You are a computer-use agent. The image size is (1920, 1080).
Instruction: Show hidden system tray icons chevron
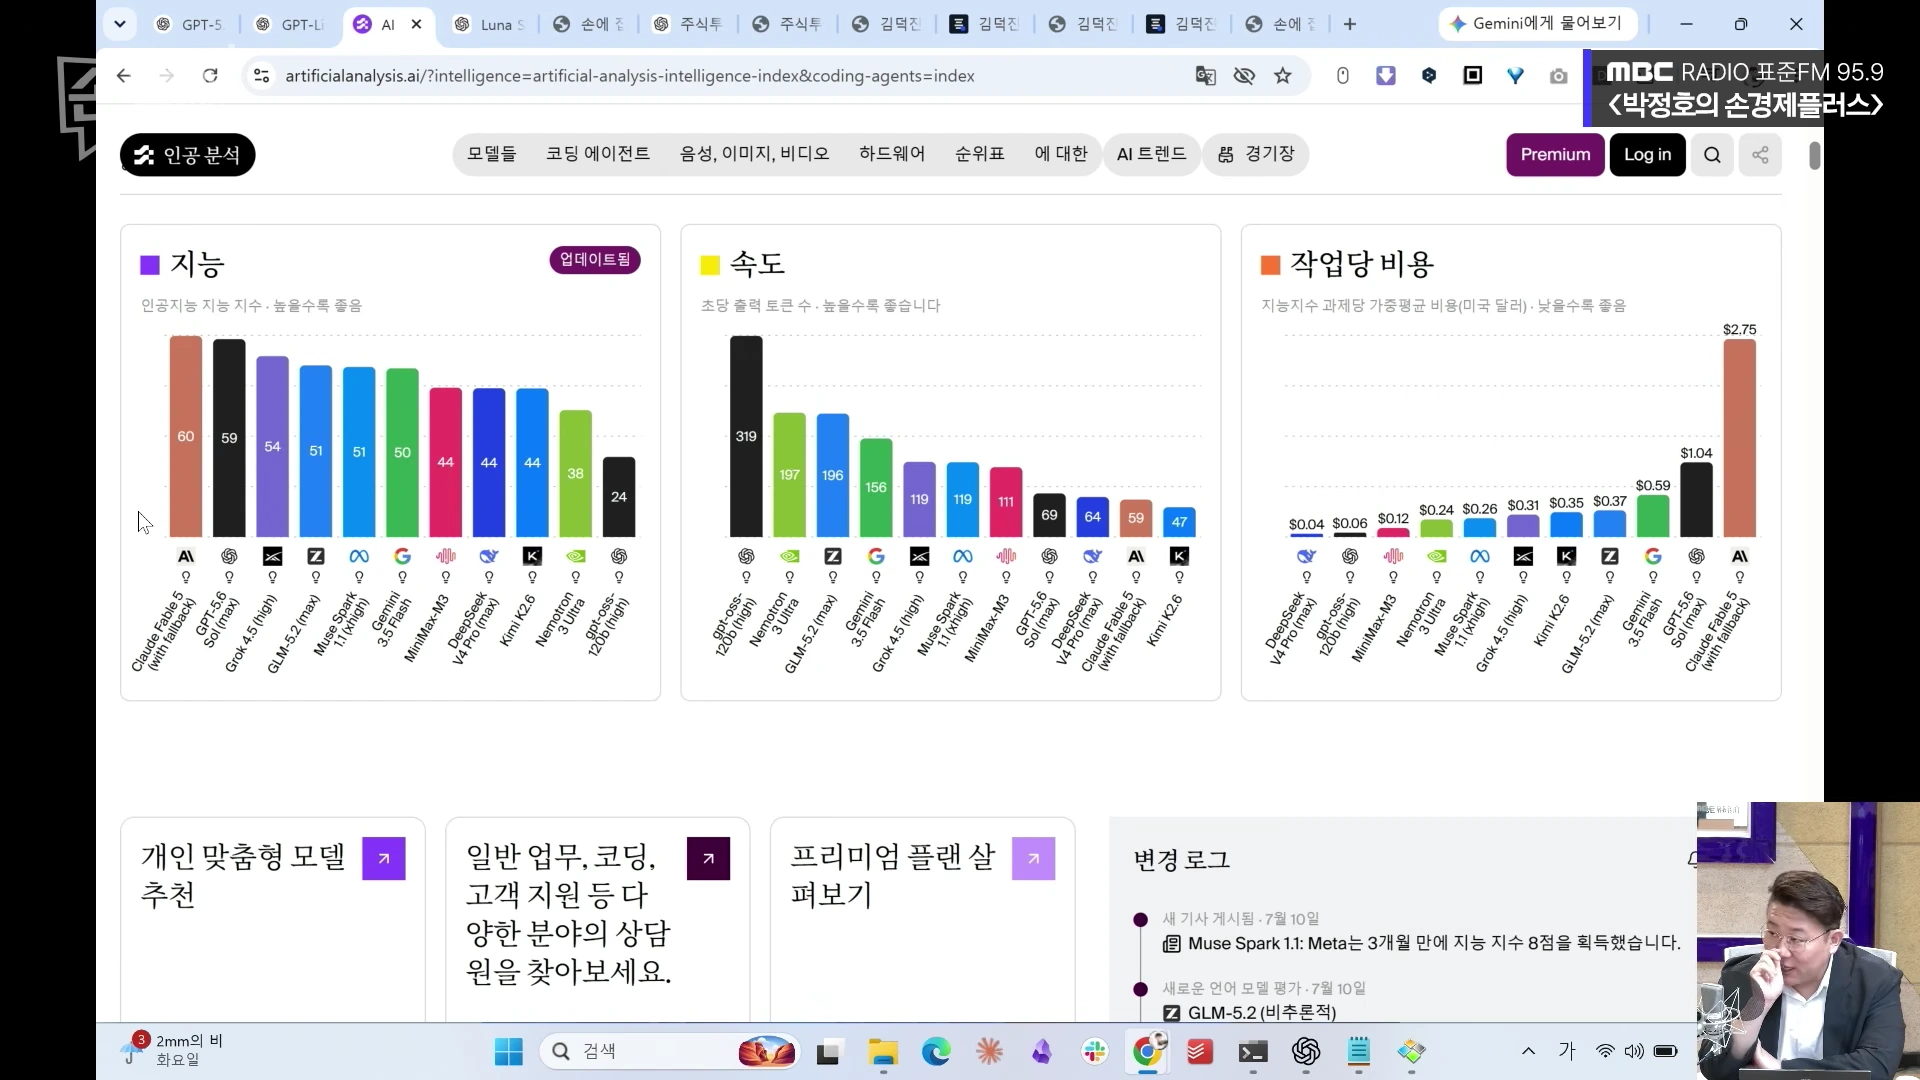pyautogui.click(x=1528, y=1051)
